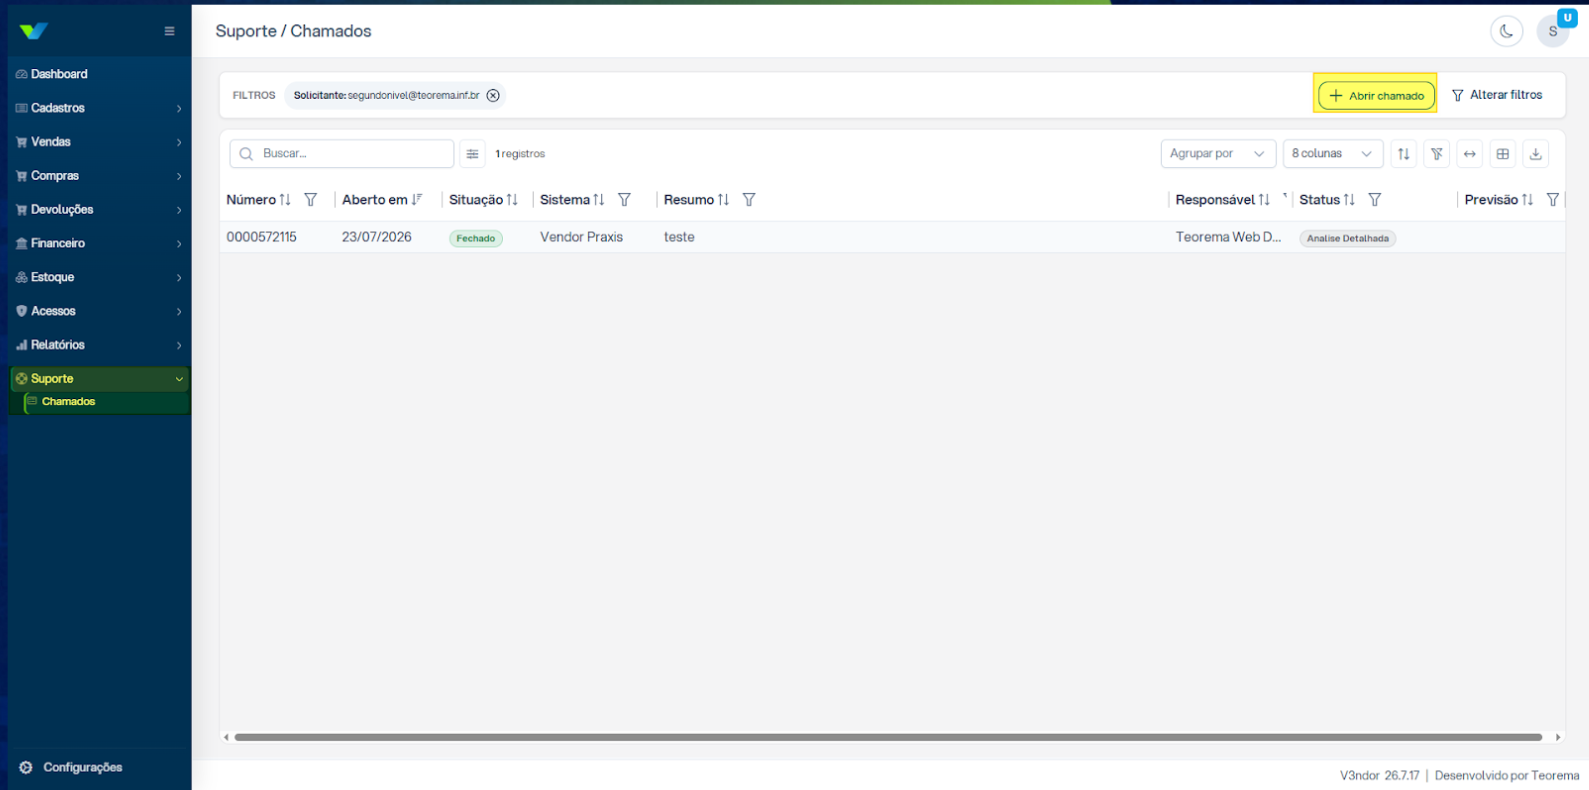Click the clear filters funnel icon
The width and height of the screenshot is (1589, 790).
(1436, 153)
